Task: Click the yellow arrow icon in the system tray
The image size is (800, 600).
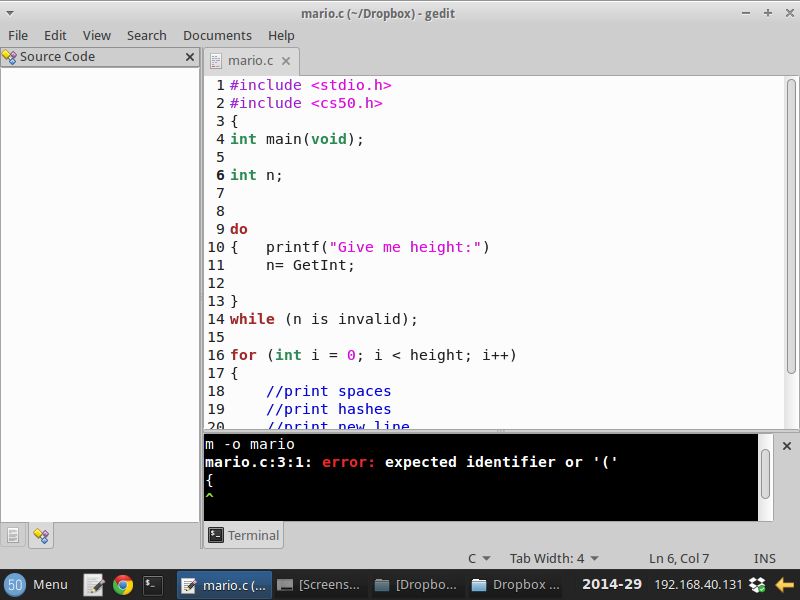Action: click(x=785, y=585)
